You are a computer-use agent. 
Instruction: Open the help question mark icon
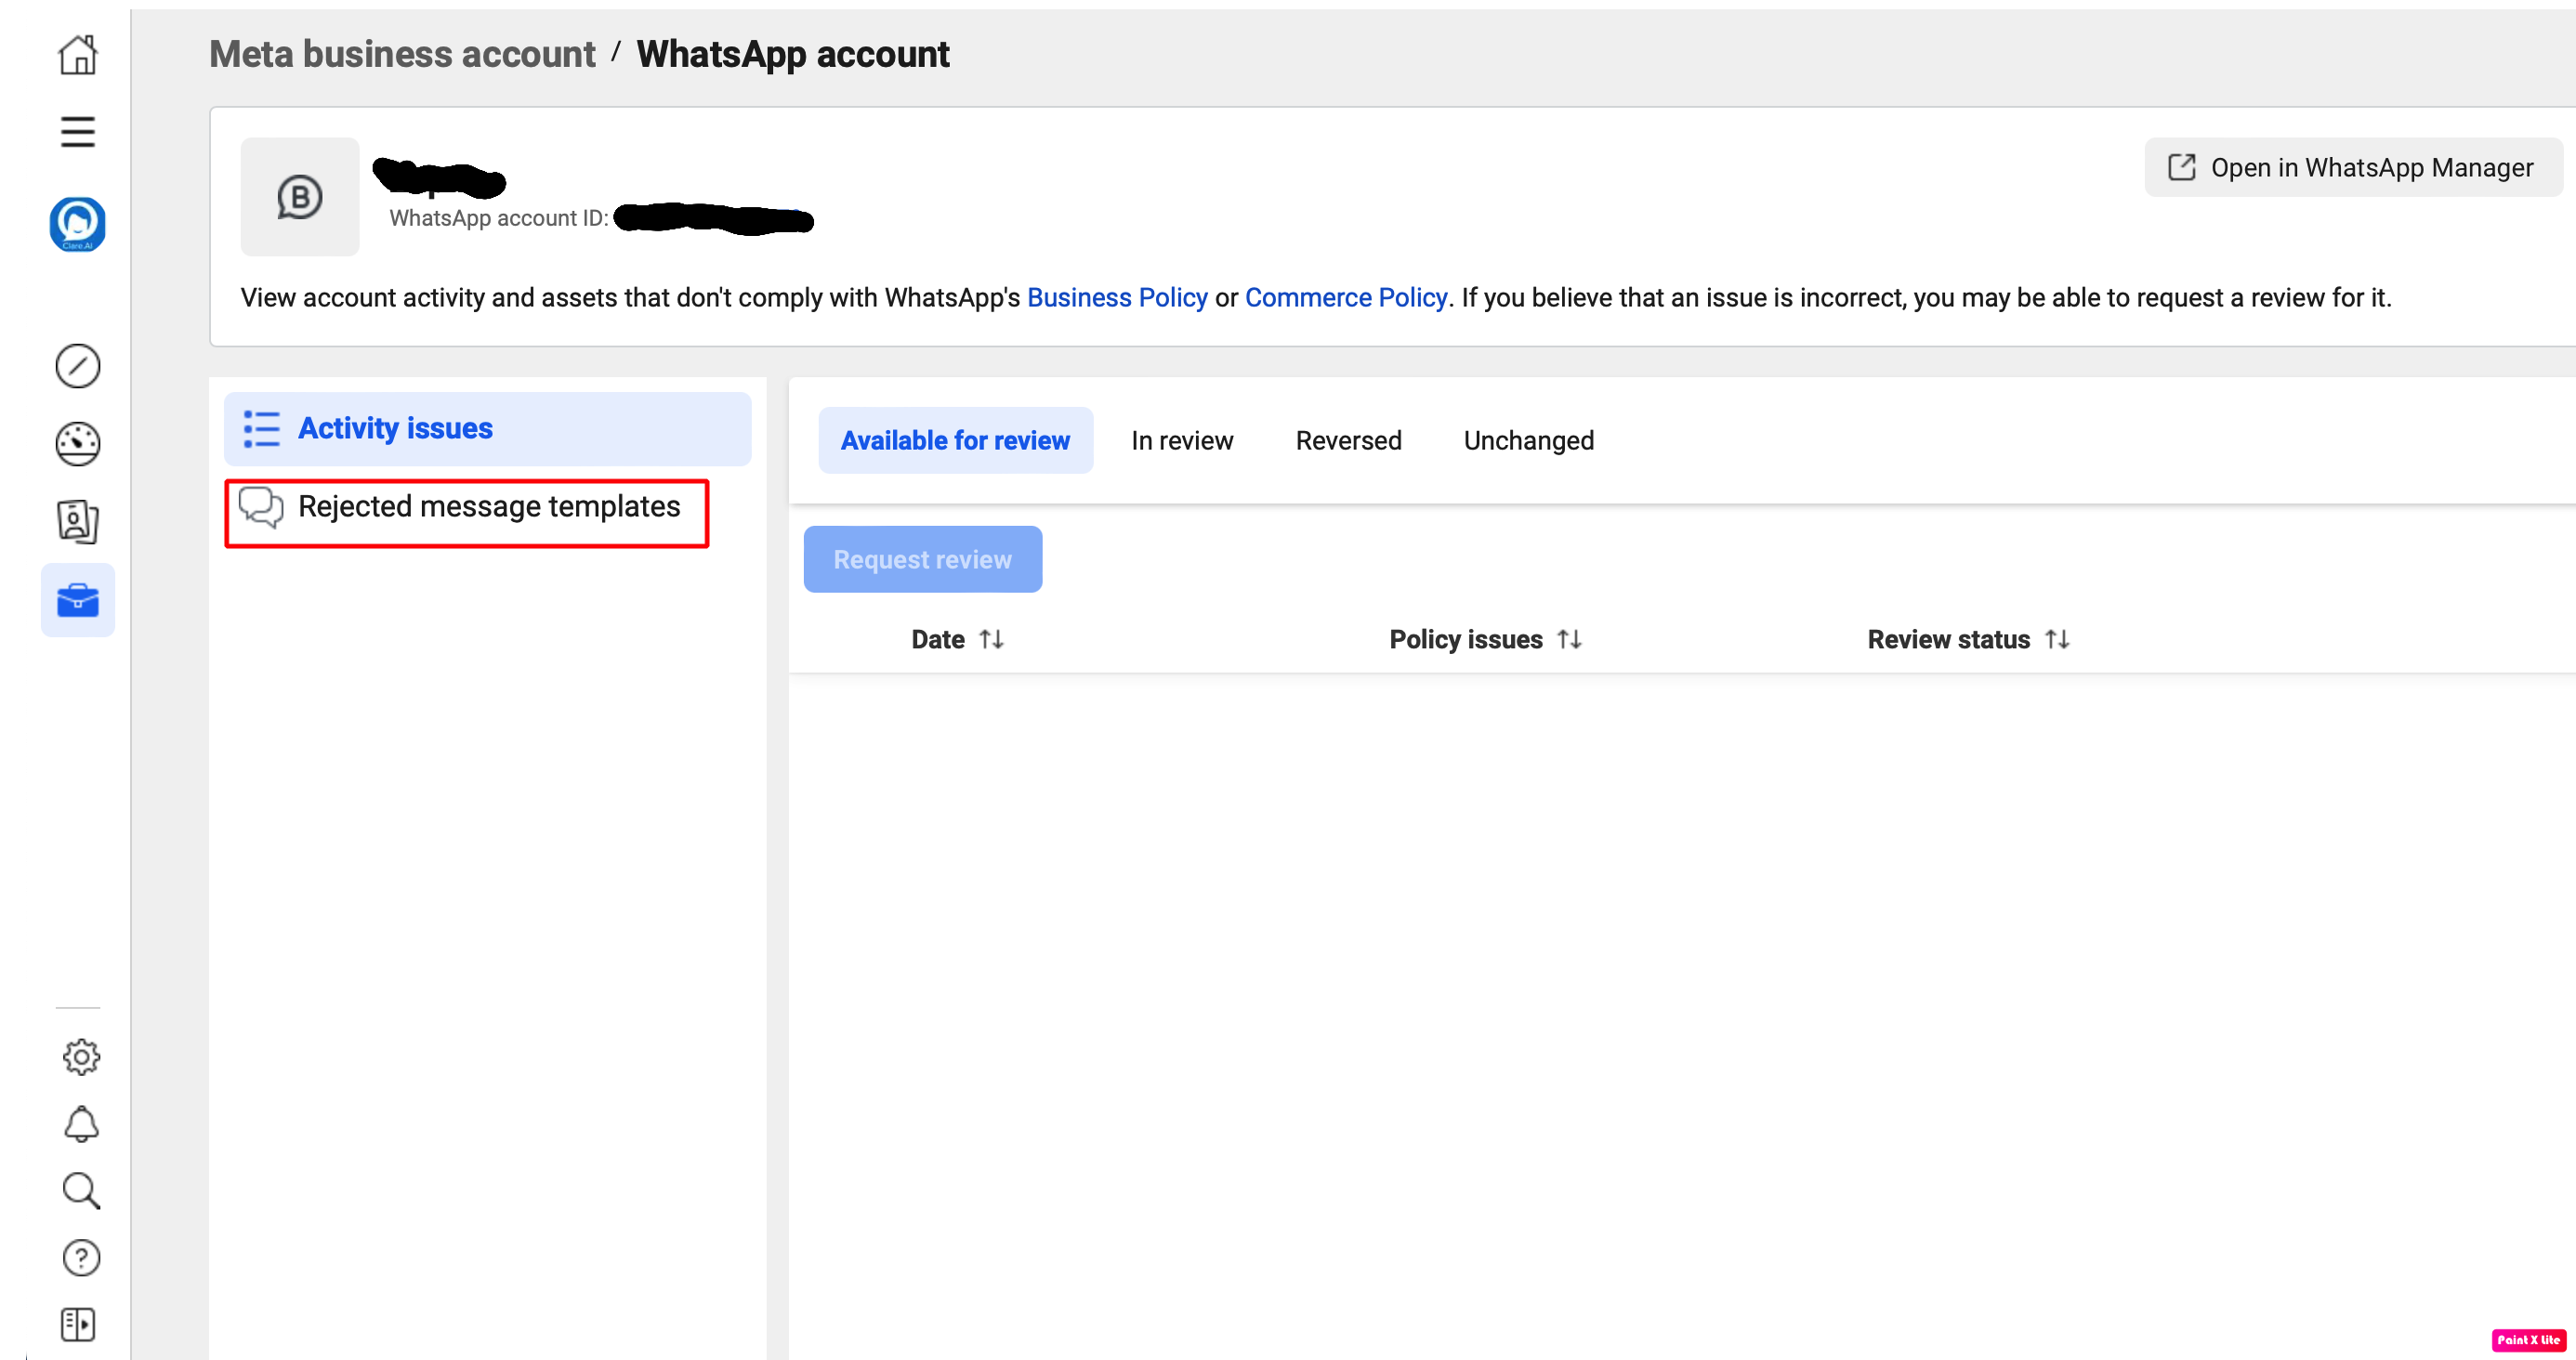80,1257
